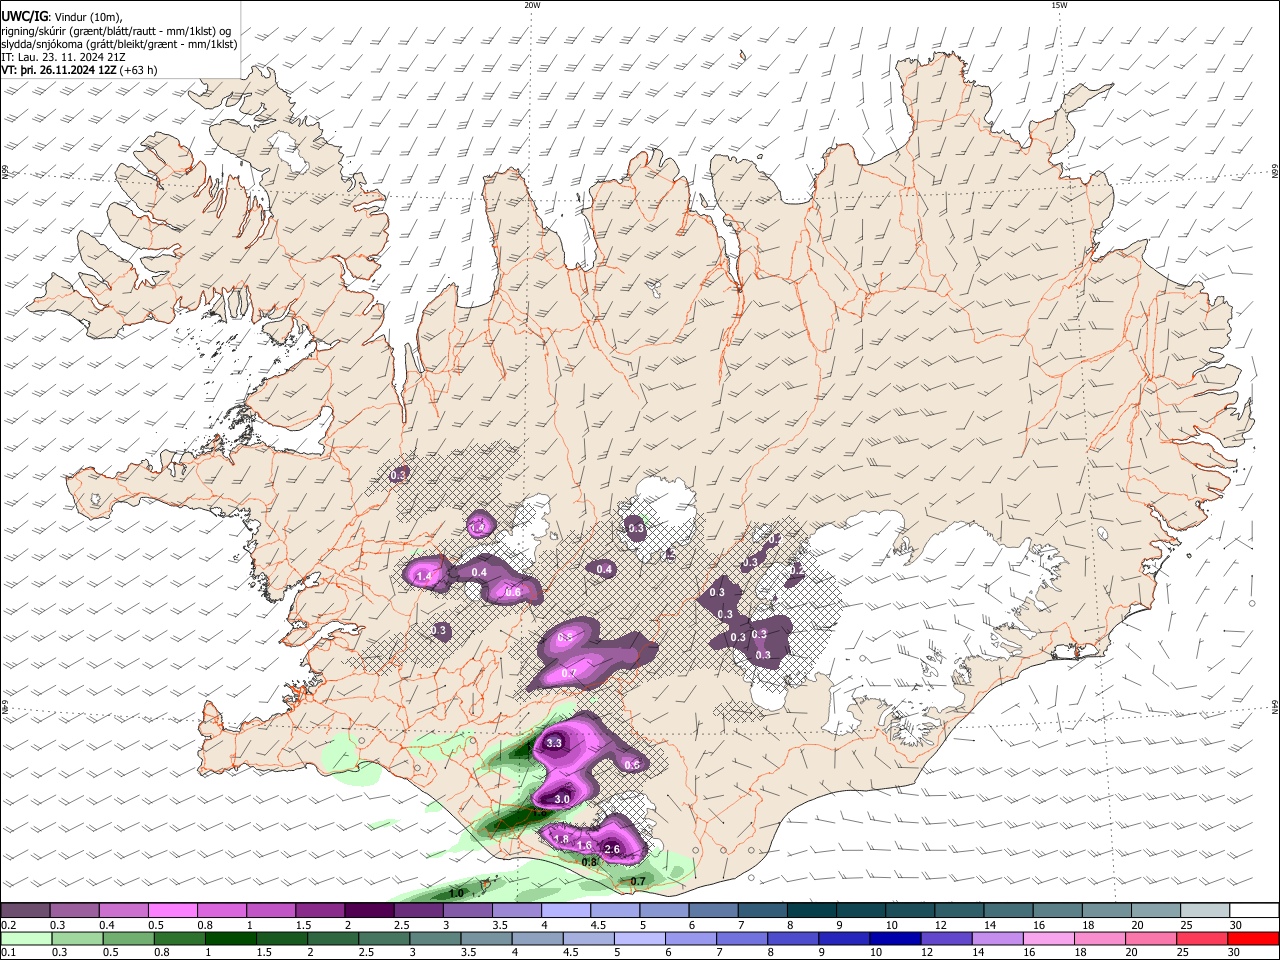Select the 2.6 precipitation label
This screenshot has width=1280, height=960.
click(x=613, y=849)
